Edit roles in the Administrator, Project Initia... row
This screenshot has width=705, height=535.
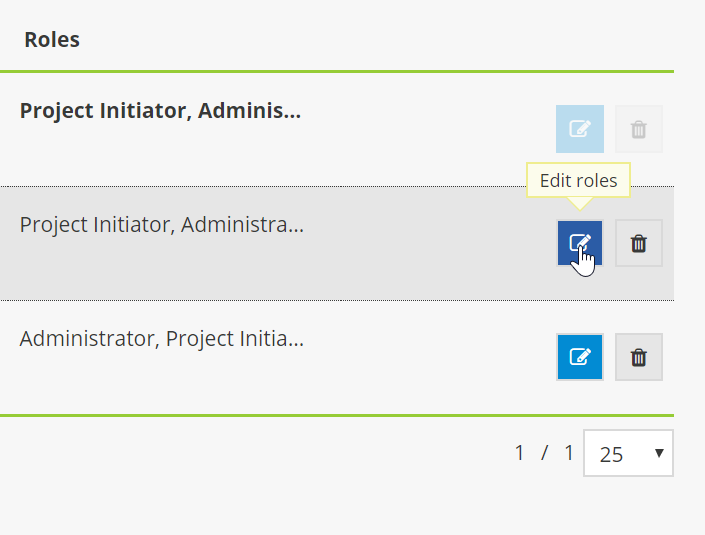(579, 357)
